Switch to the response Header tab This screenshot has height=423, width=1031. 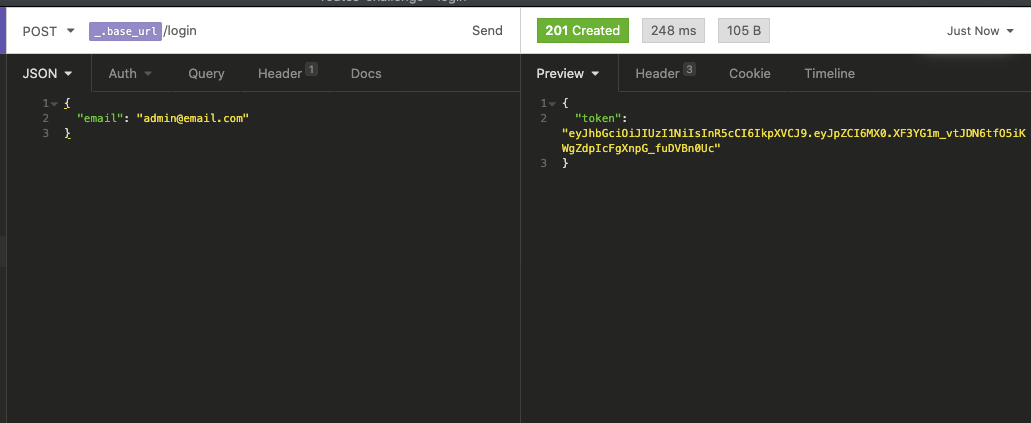pos(658,74)
